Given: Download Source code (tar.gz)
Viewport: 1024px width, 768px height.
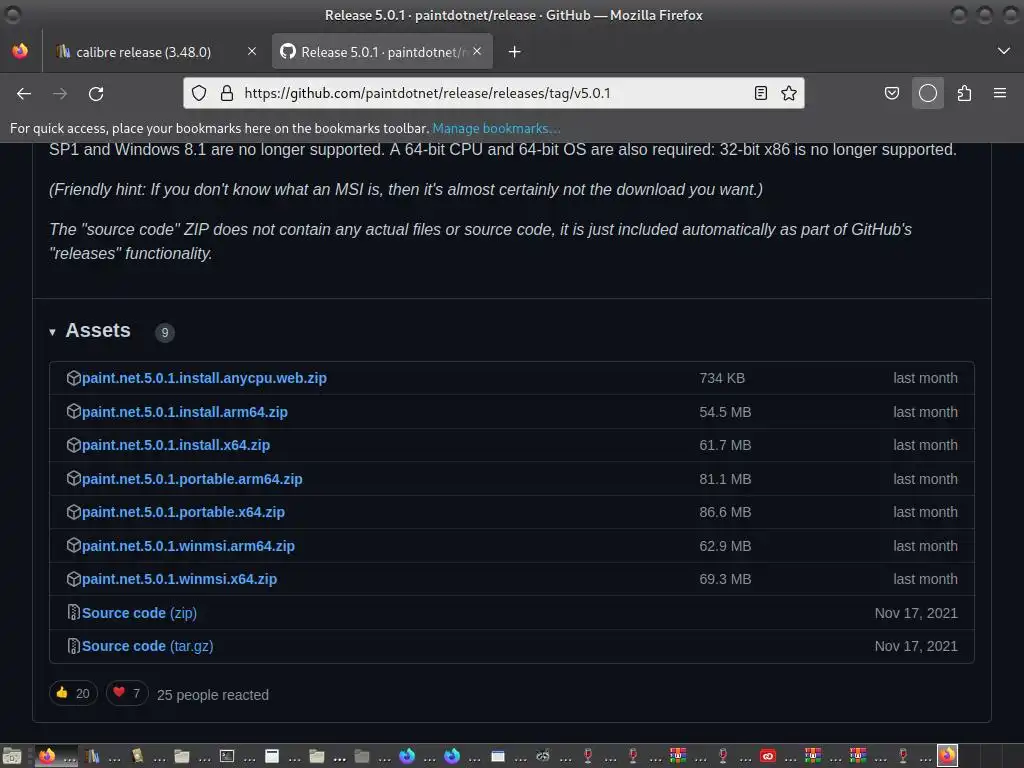Looking at the screenshot, I should click(148, 647).
